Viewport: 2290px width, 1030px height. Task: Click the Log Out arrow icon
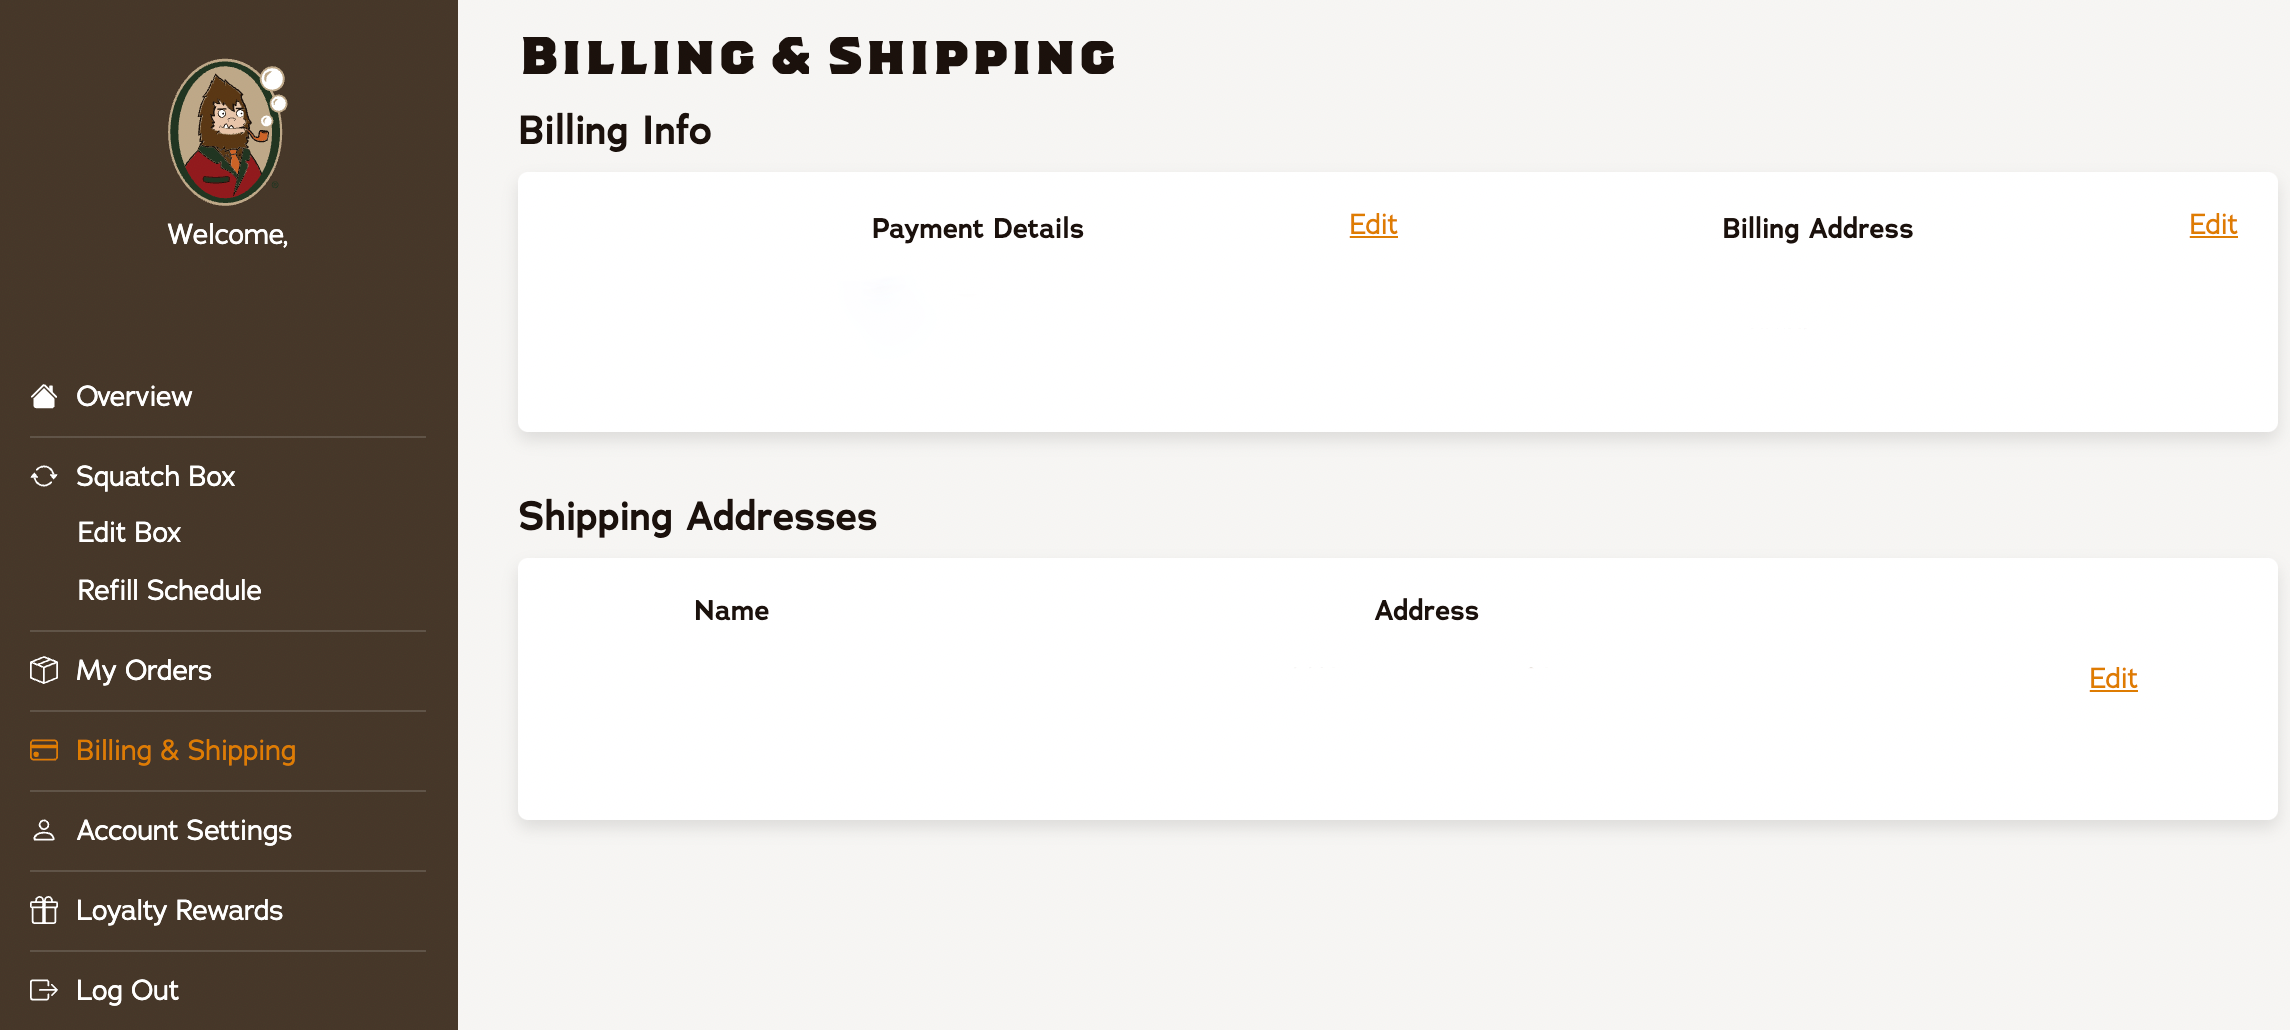click(x=44, y=990)
